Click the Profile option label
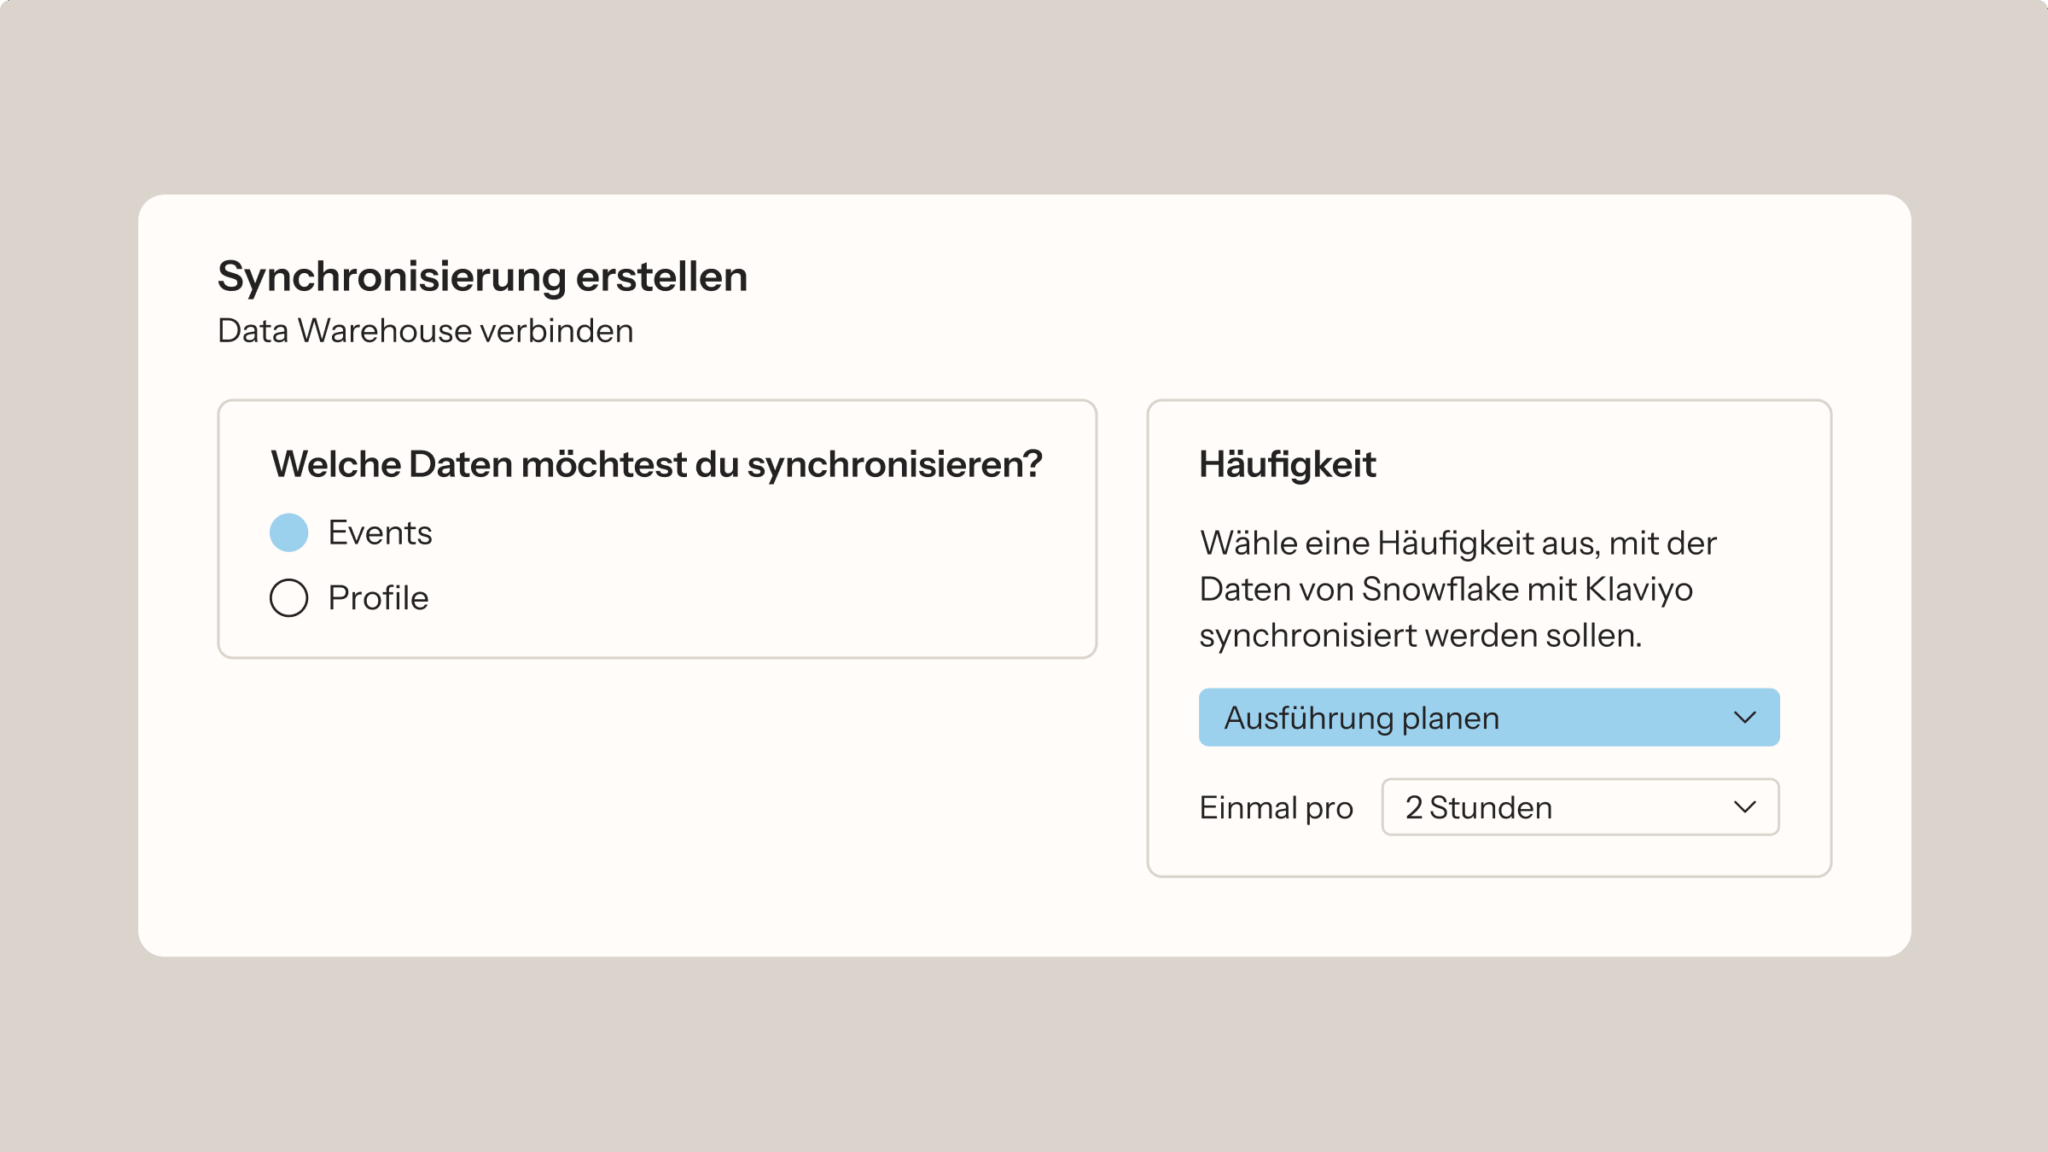The image size is (2048, 1152). (378, 598)
